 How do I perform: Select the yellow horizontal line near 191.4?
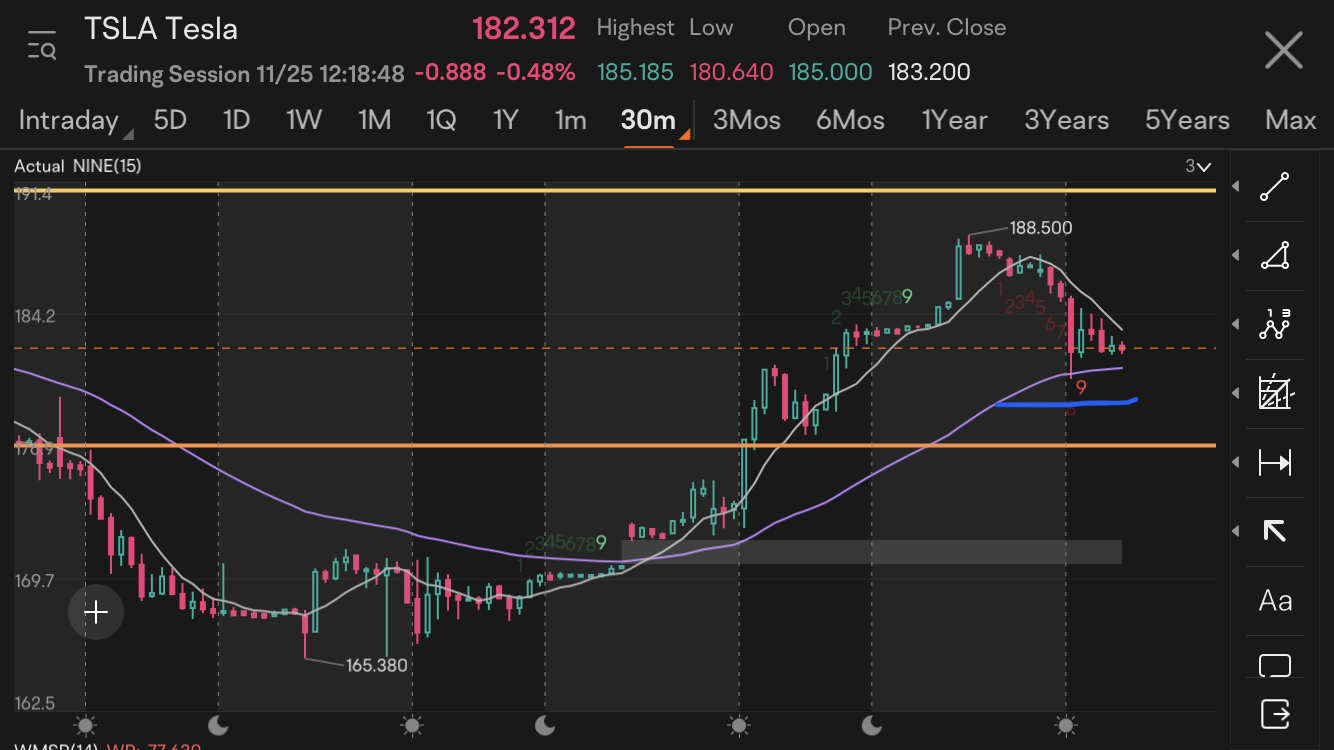[615, 189]
